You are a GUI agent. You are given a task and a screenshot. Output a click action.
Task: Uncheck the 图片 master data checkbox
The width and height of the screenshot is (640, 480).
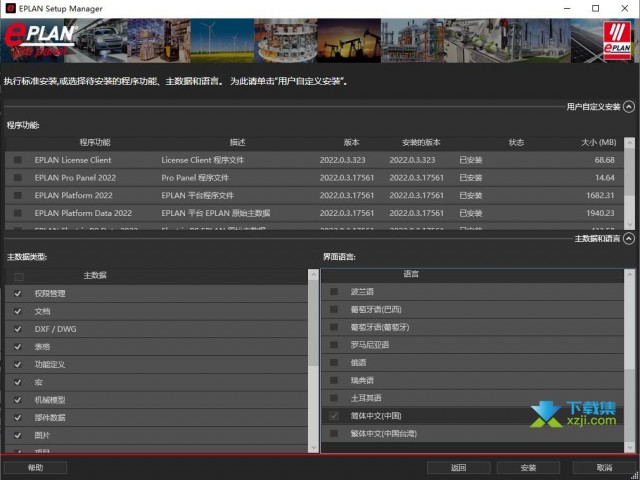[x=18, y=436]
